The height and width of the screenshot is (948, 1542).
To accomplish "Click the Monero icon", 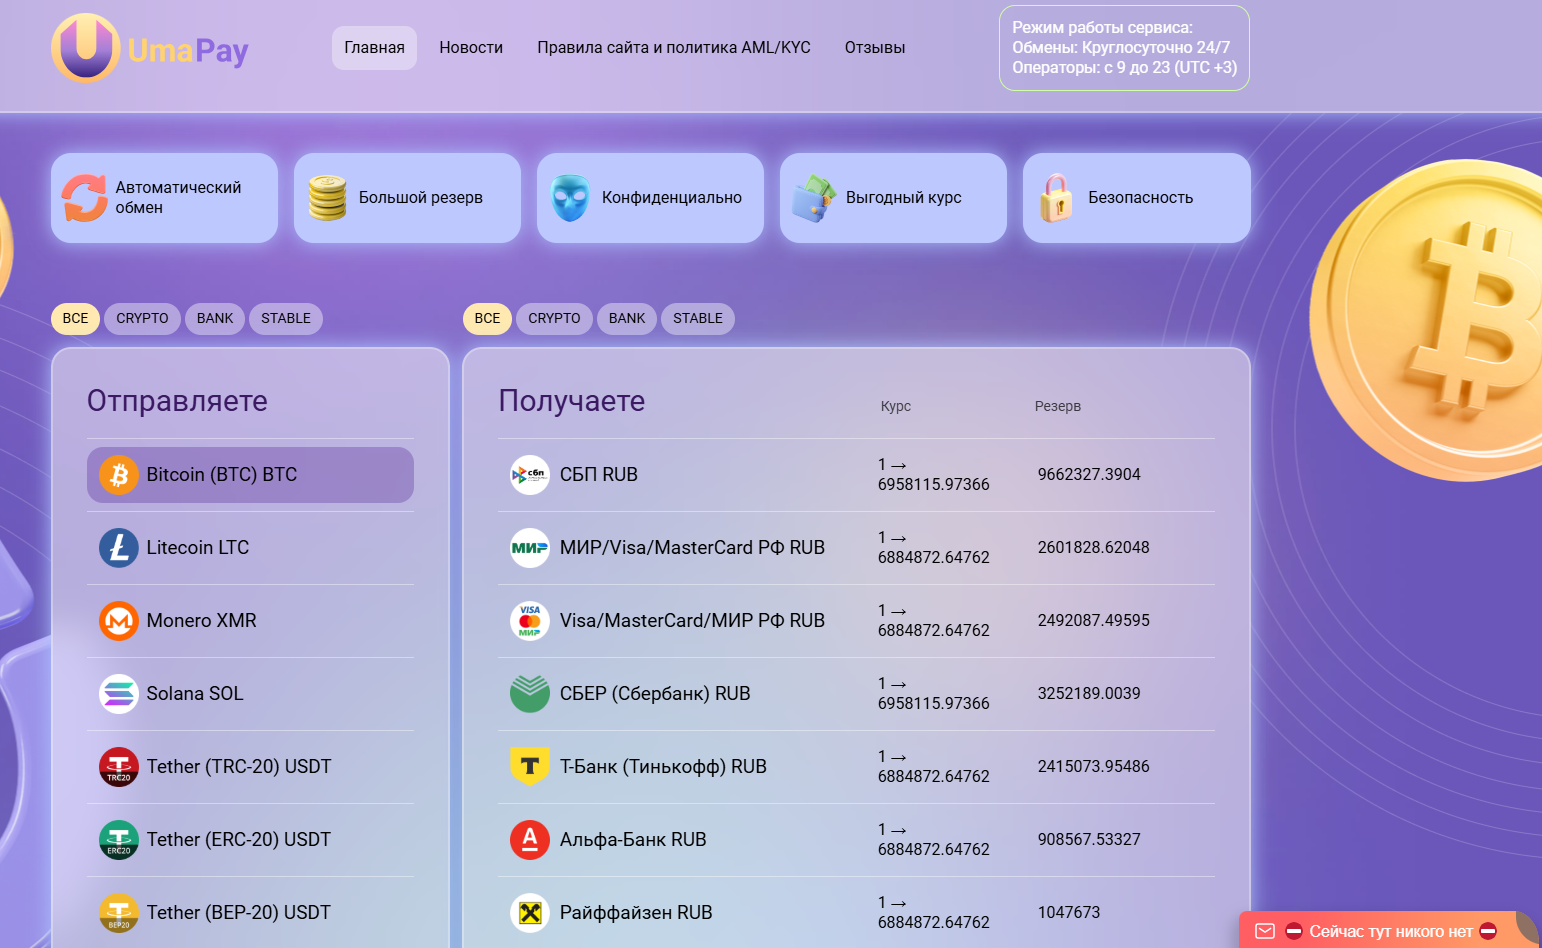I will 119,621.
